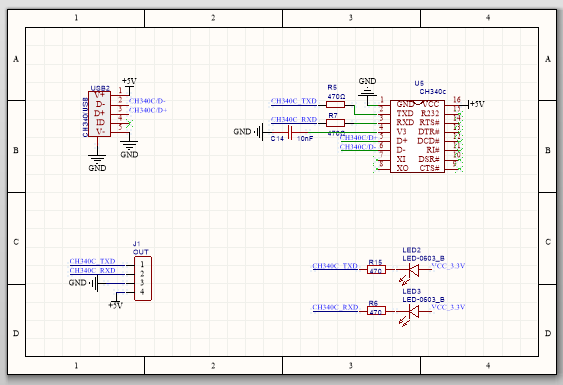Select the +5V power port at U5 pin 16
The image size is (563, 385).
click(x=476, y=104)
